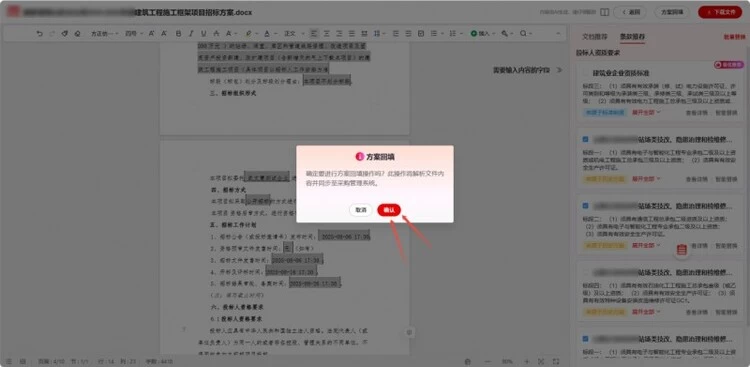Image resolution: width=750 pixels, height=367 pixels.
Task: Select the 条款推荐 tab
Action: point(632,37)
